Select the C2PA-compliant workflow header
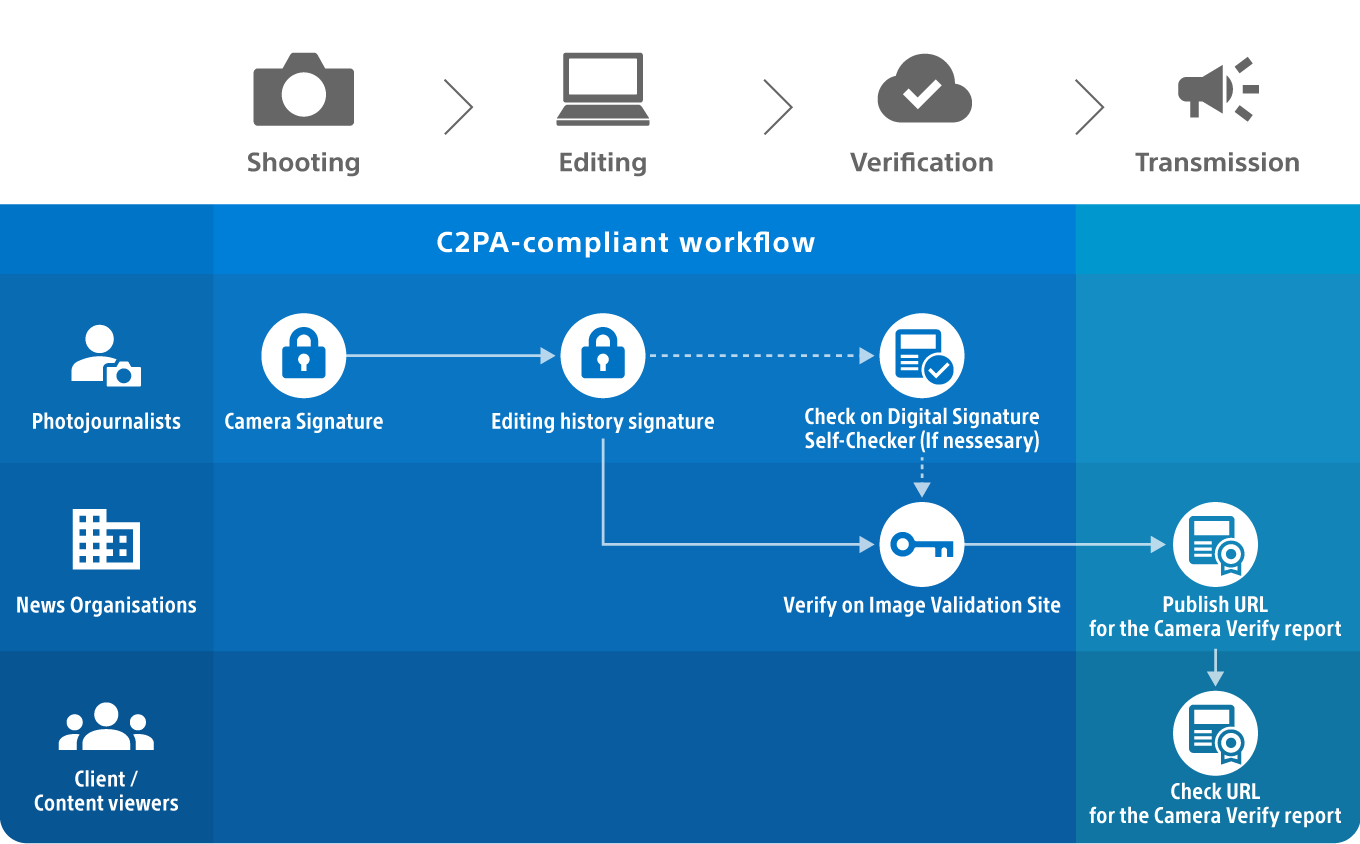Screen dimensions: 1360x844 [x=625, y=242]
